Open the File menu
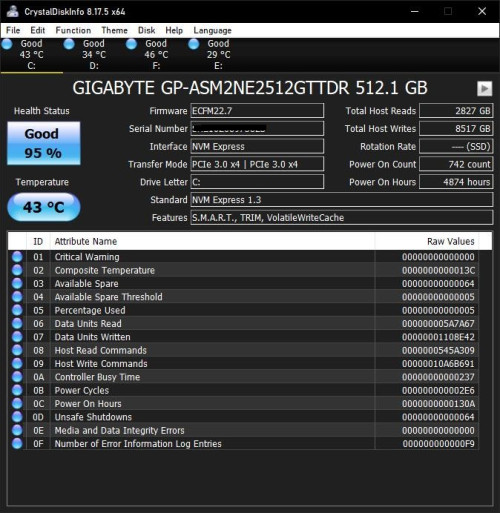500x513 pixels. (x=13, y=30)
